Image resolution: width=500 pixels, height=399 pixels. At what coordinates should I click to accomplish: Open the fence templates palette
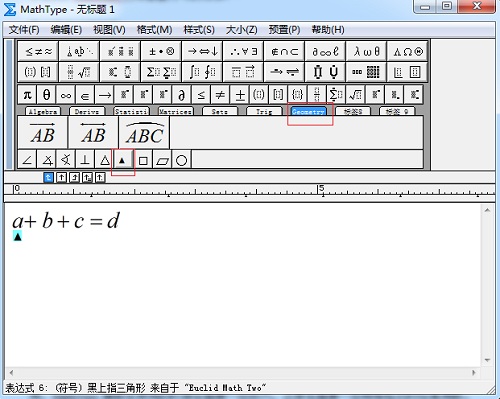tap(38, 72)
